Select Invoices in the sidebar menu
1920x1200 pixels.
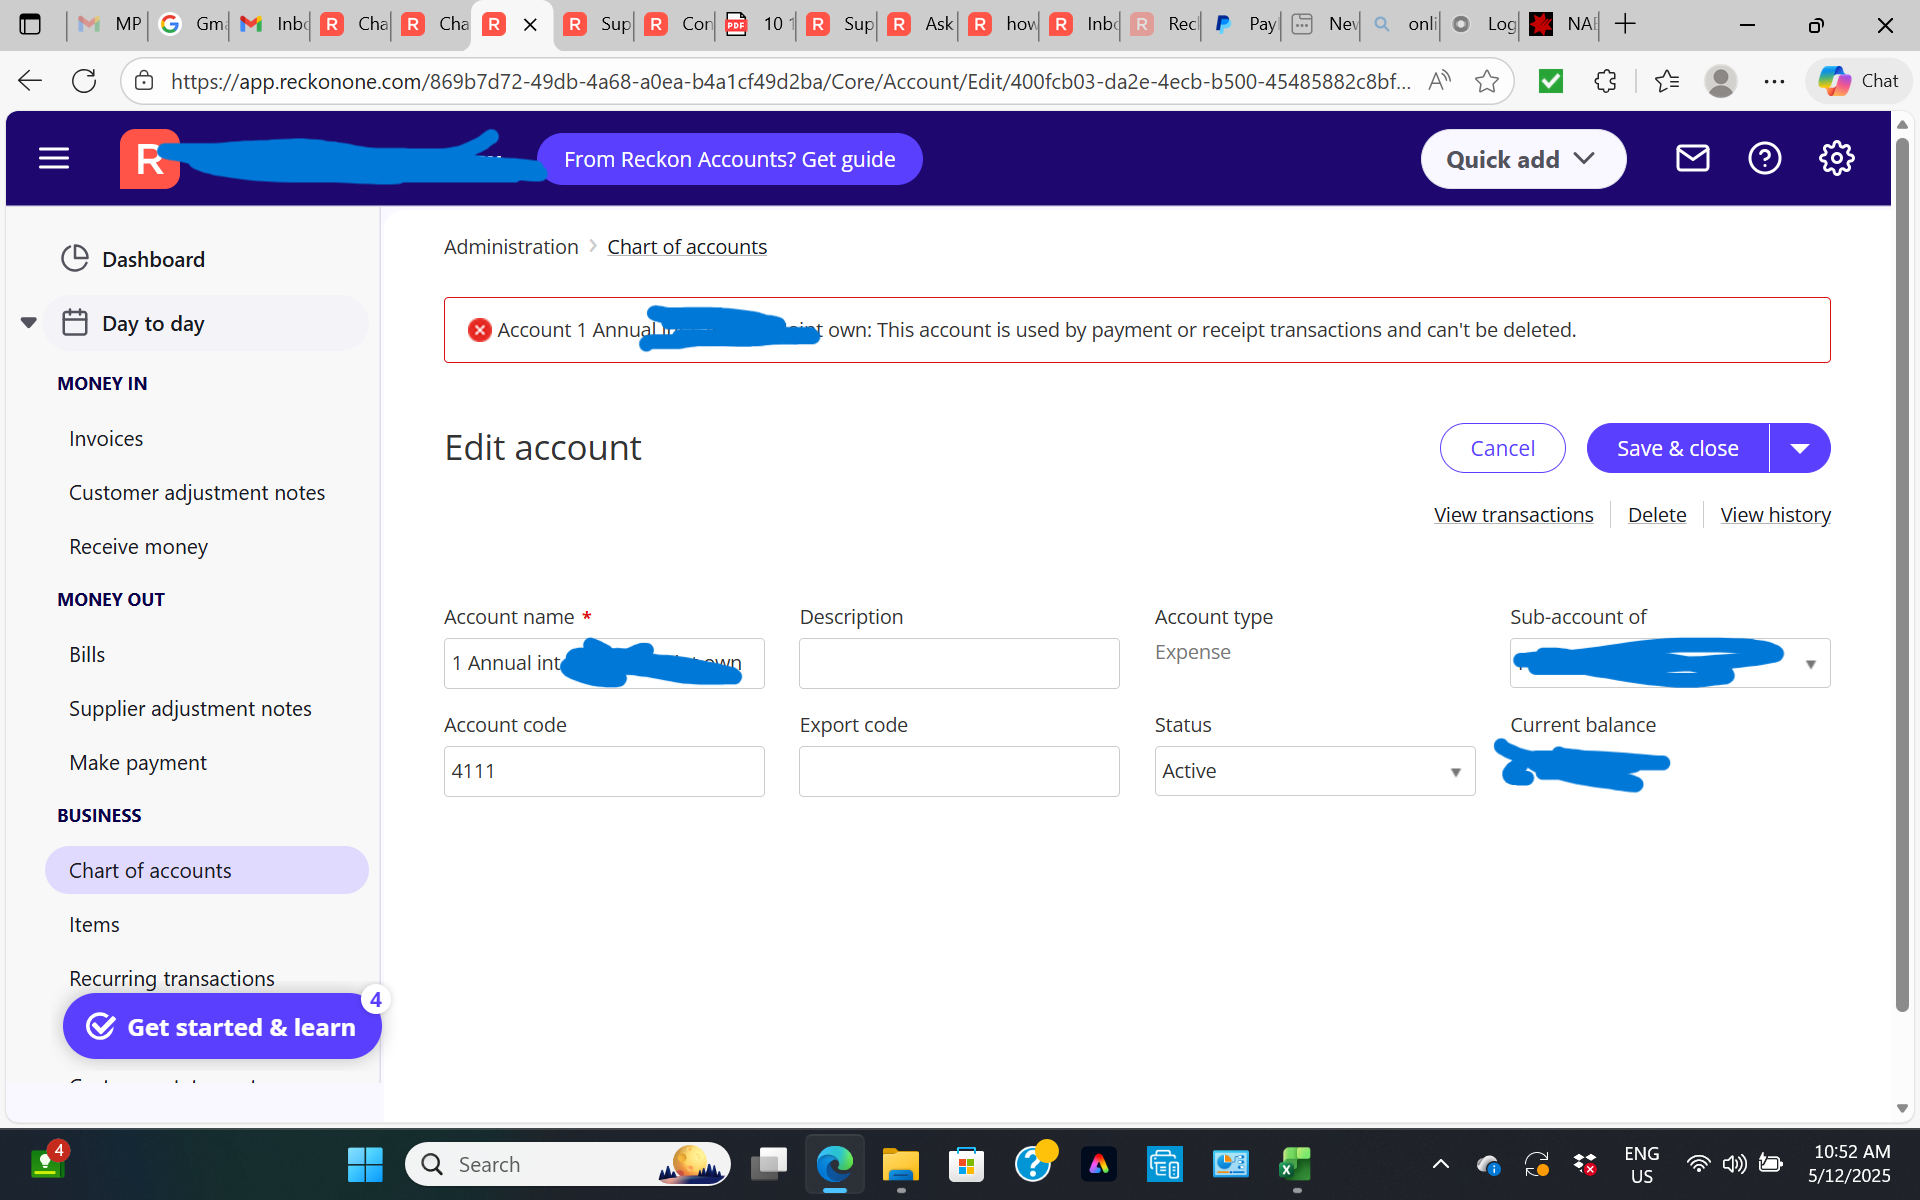pyautogui.click(x=106, y=438)
